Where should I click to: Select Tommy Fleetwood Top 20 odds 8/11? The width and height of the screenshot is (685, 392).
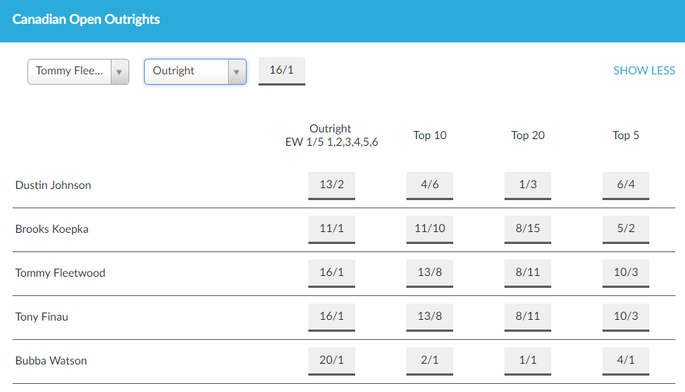(x=528, y=273)
